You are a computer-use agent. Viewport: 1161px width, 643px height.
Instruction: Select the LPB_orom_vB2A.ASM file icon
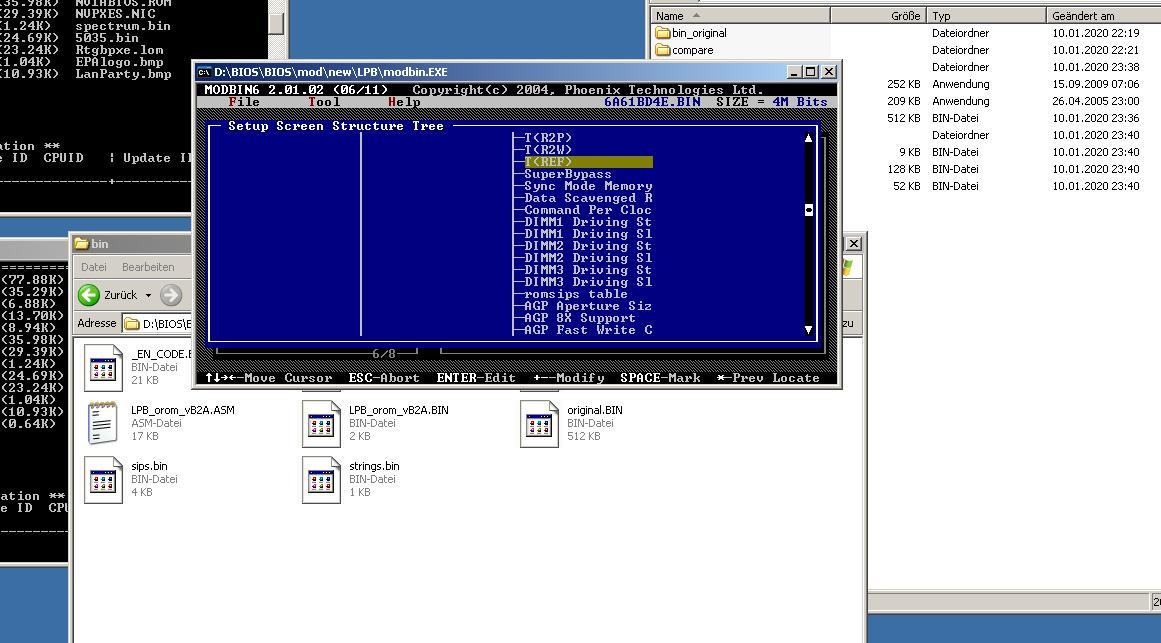click(x=103, y=423)
